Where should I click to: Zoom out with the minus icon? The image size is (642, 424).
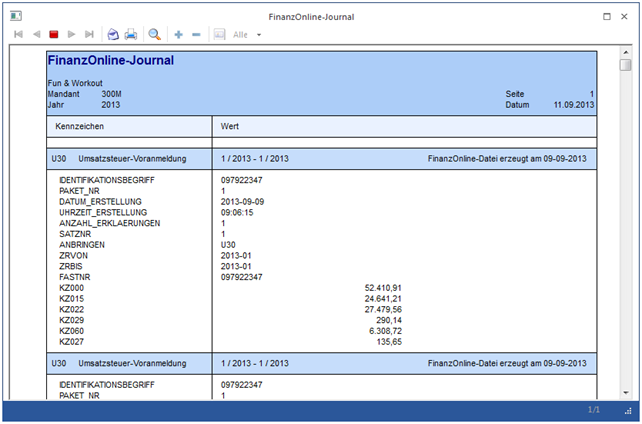pos(196,34)
